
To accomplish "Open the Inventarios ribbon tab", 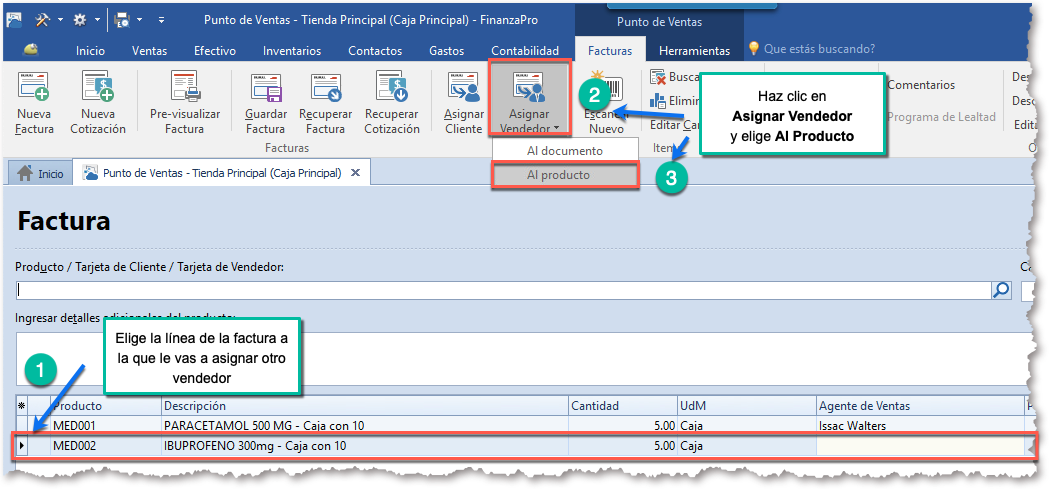I will (292, 51).
